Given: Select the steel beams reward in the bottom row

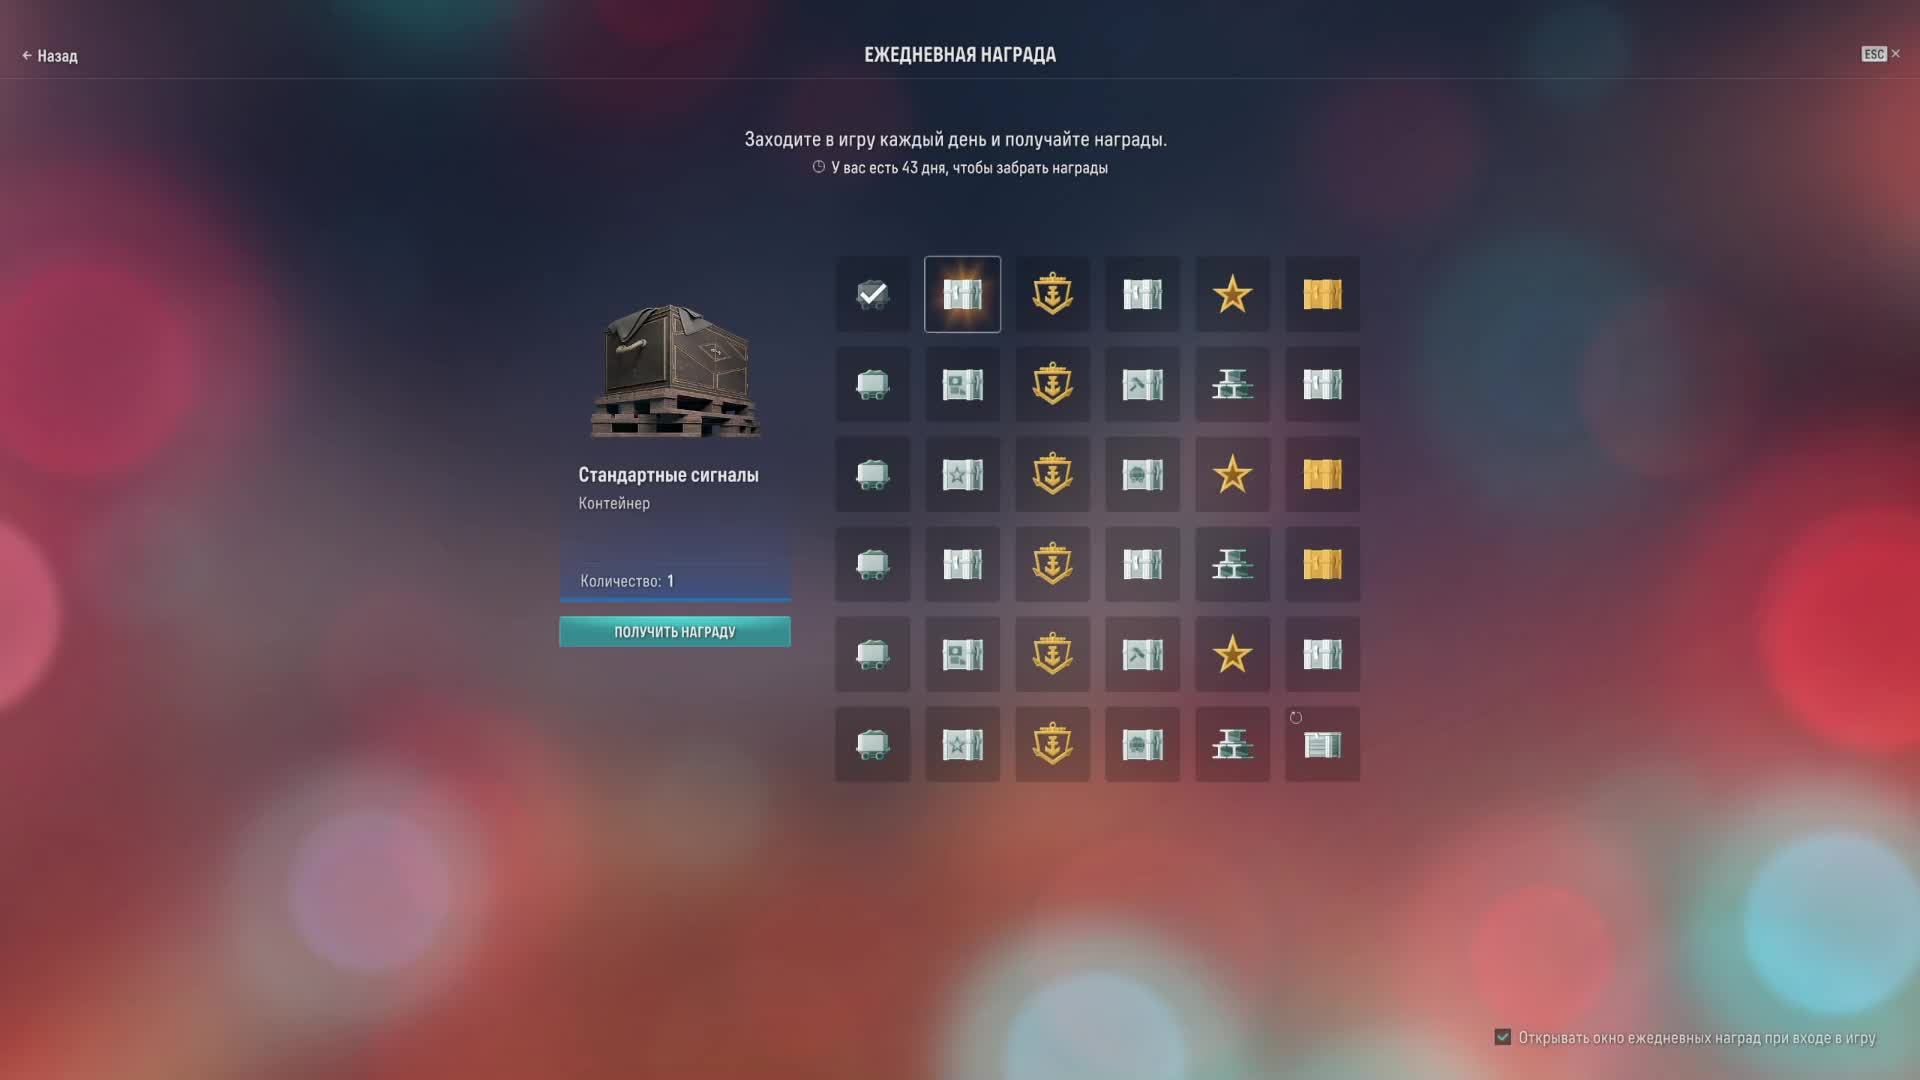Looking at the screenshot, I should (x=1232, y=744).
